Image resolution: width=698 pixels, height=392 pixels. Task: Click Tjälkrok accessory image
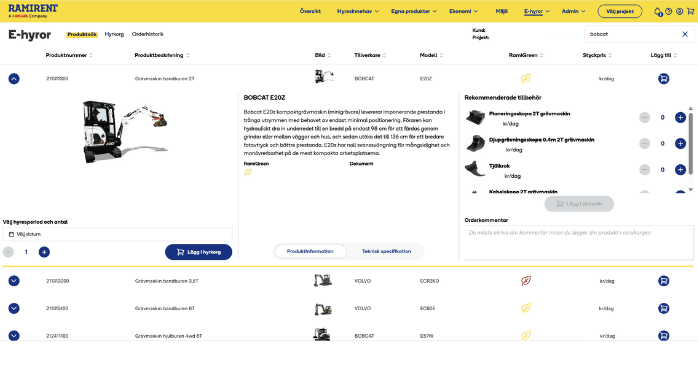475,169
